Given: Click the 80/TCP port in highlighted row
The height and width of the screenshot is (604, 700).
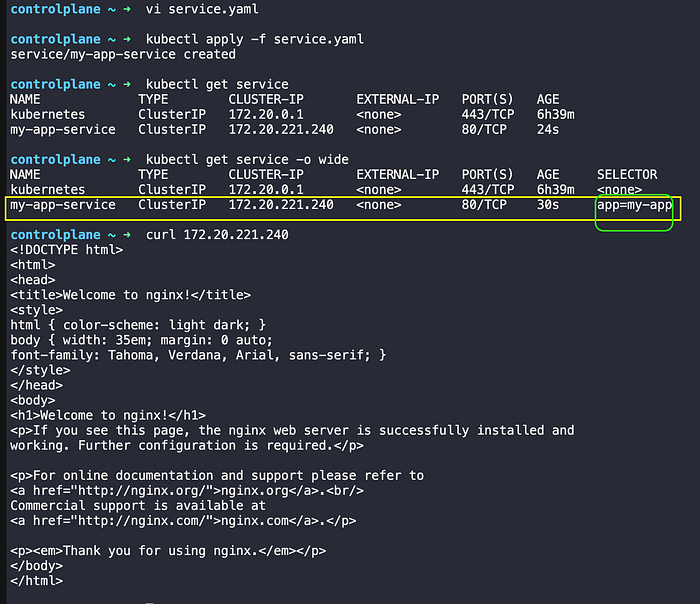Looking at the screenshot, I should [x=484, y=205].
